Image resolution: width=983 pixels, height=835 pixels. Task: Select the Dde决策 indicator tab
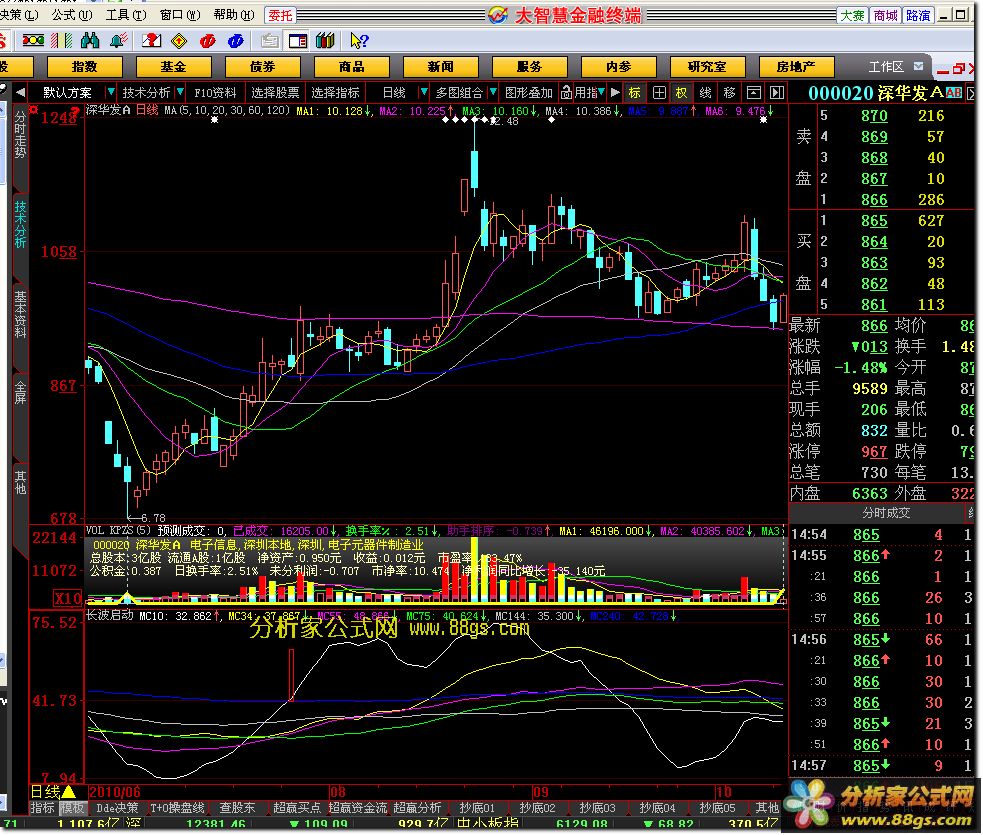(x=117, y=808)
